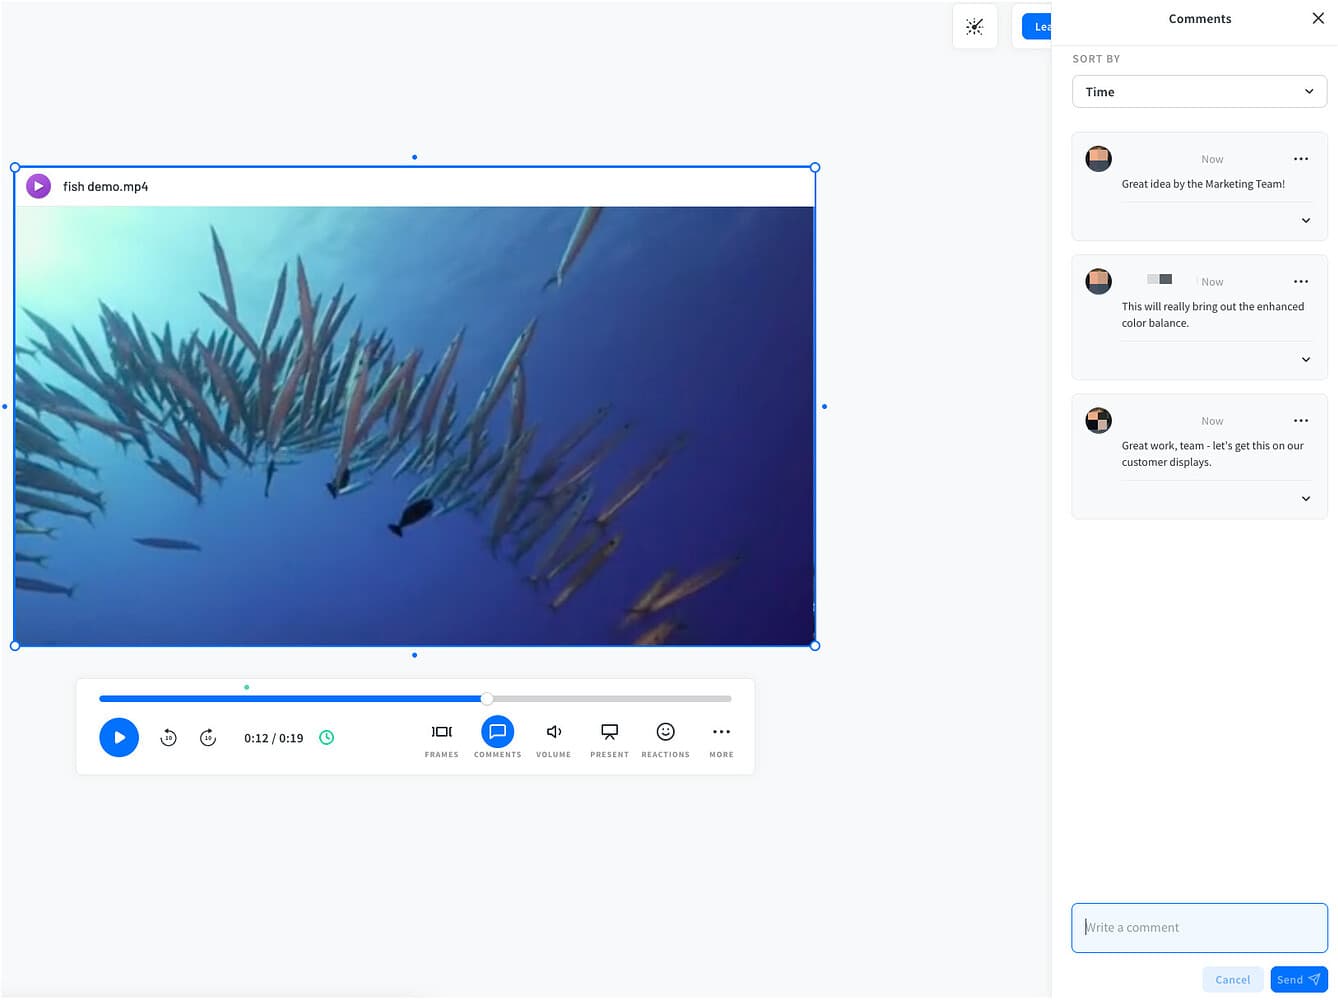The image size is (1338, 1000).
Task: Cancel the comment draft
Action: 1232,979
